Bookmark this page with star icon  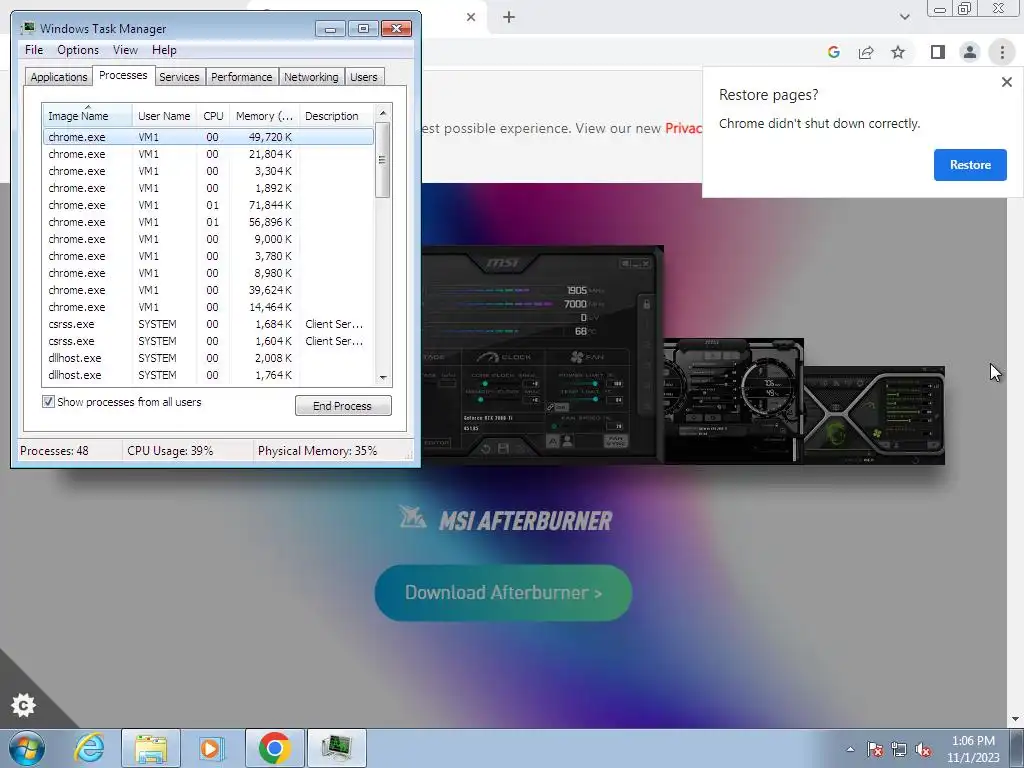pyautogui.click(x=898, y=52)
